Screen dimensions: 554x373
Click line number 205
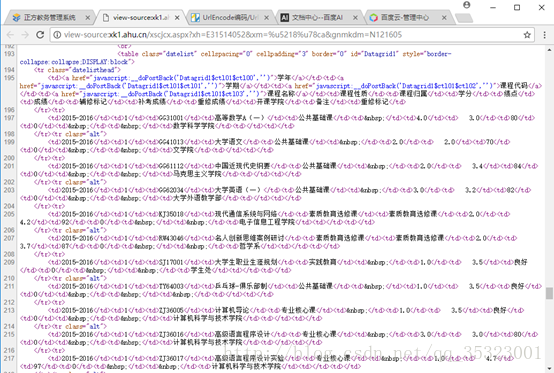tap(9, 214)
